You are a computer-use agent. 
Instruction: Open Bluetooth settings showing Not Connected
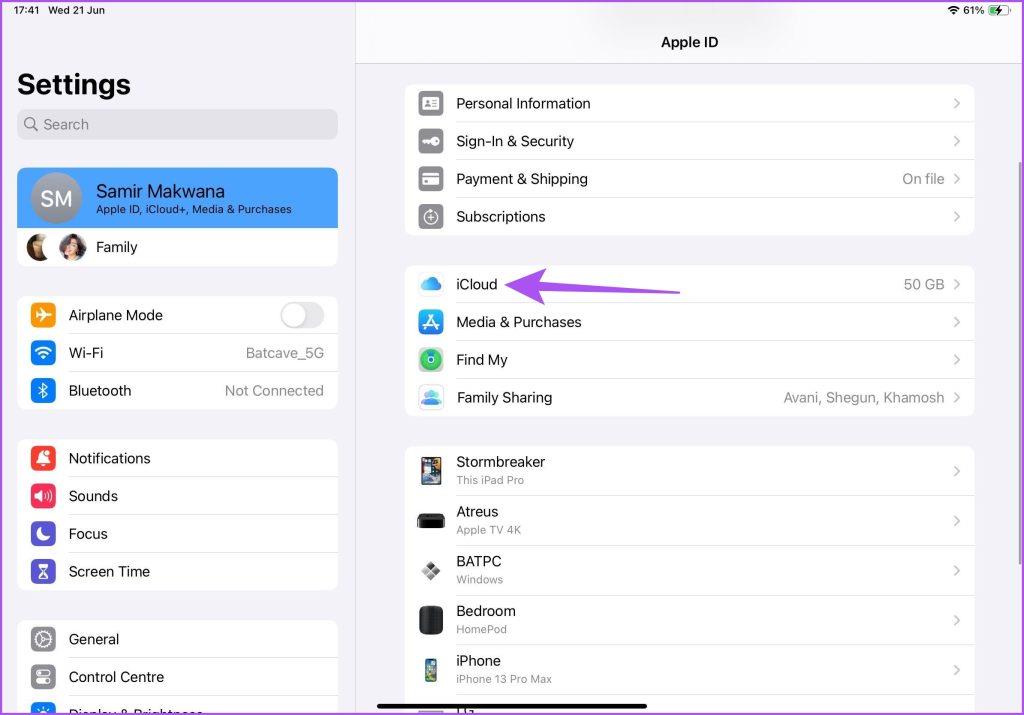pos(177,390)
